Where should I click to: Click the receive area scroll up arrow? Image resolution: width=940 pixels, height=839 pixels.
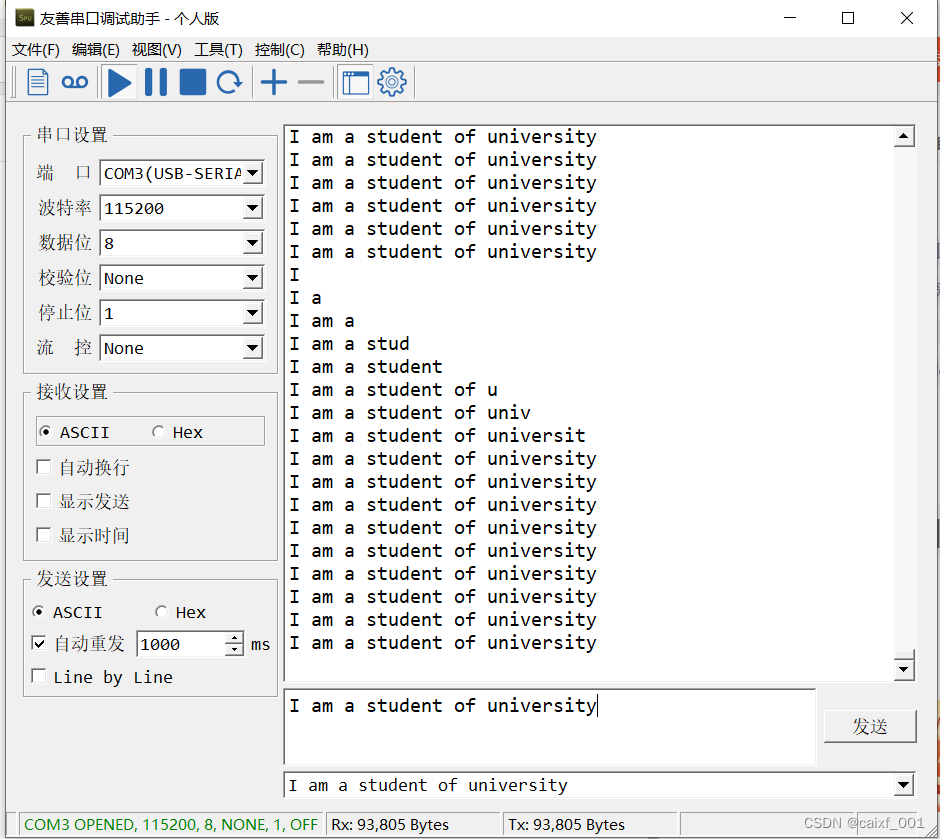(x=903, y=137)
